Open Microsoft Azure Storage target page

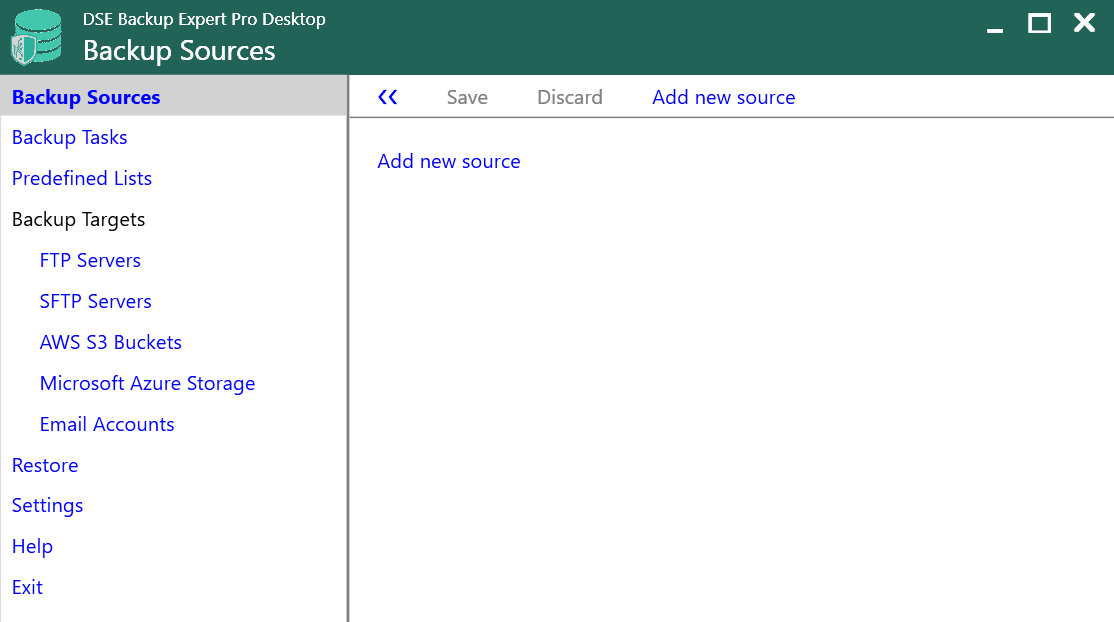147,384
